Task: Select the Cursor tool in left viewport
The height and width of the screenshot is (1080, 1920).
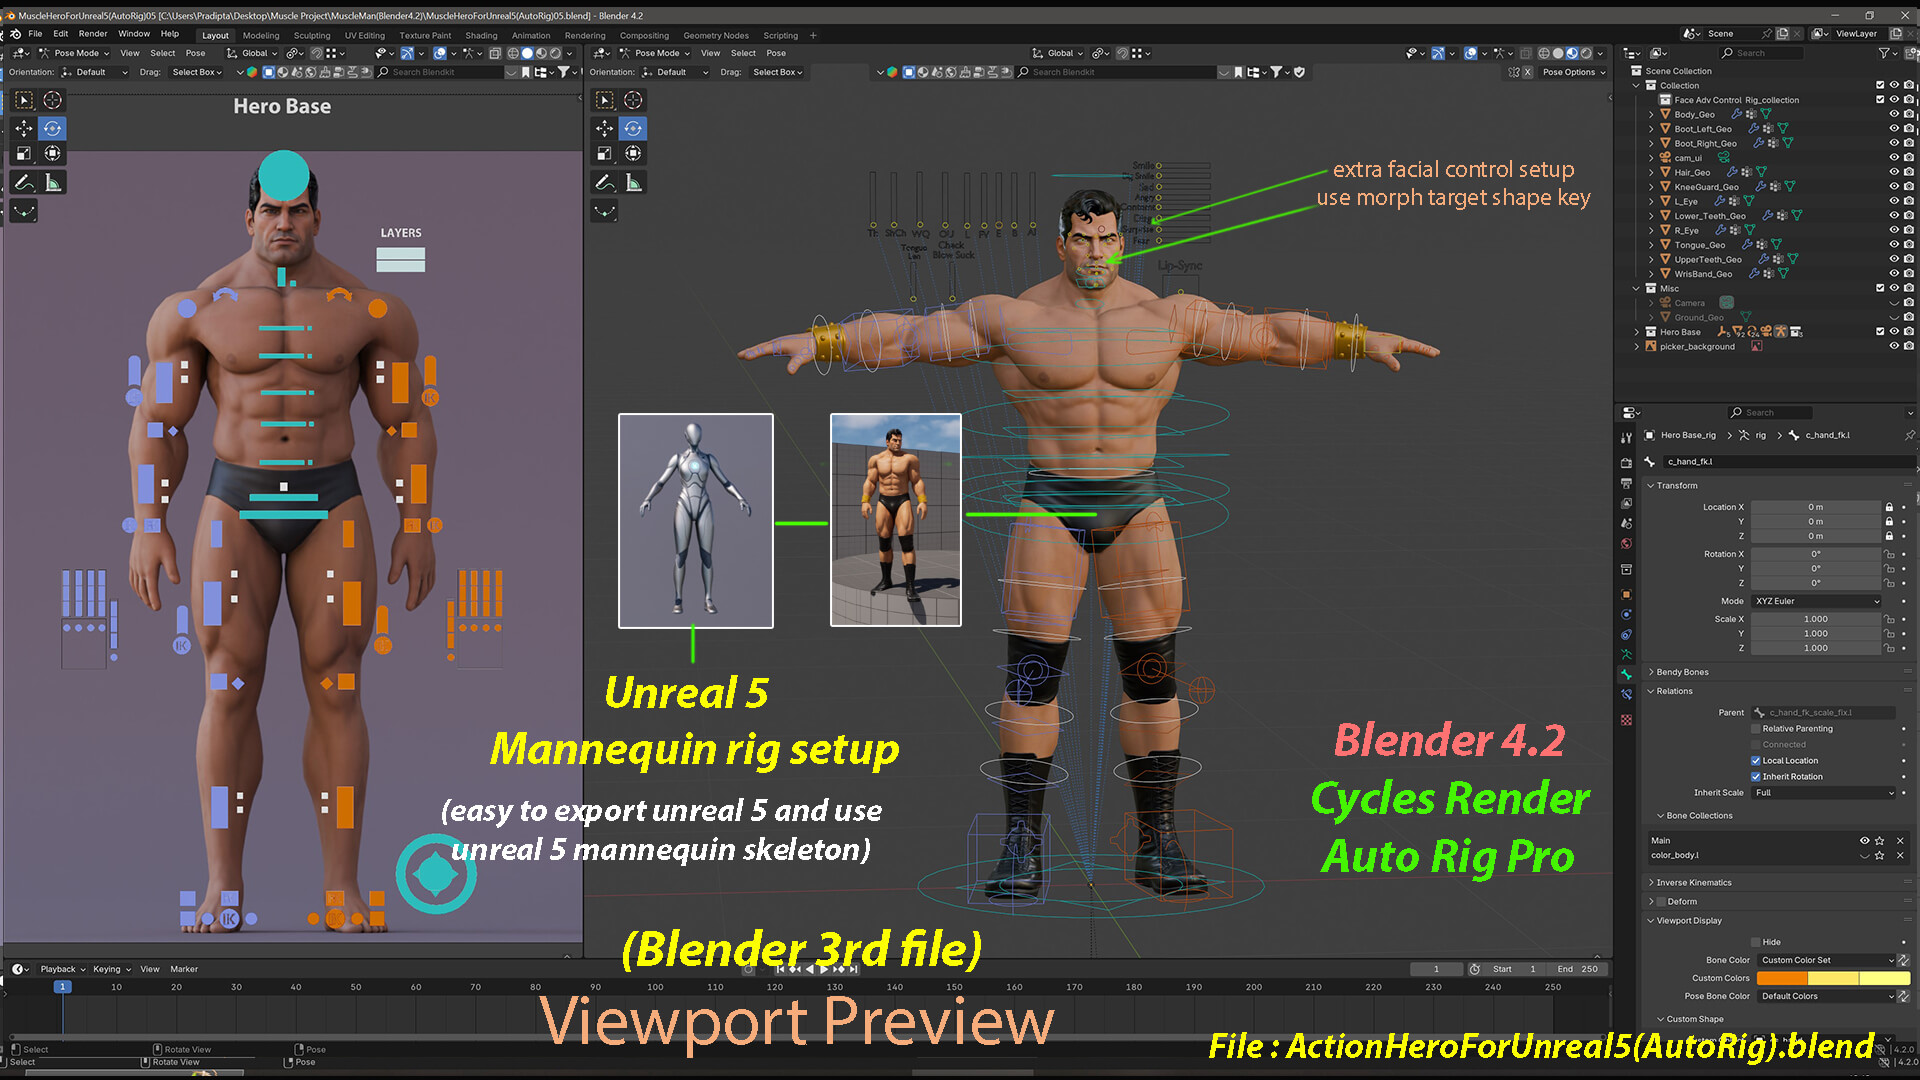Action: click(53, 100)
